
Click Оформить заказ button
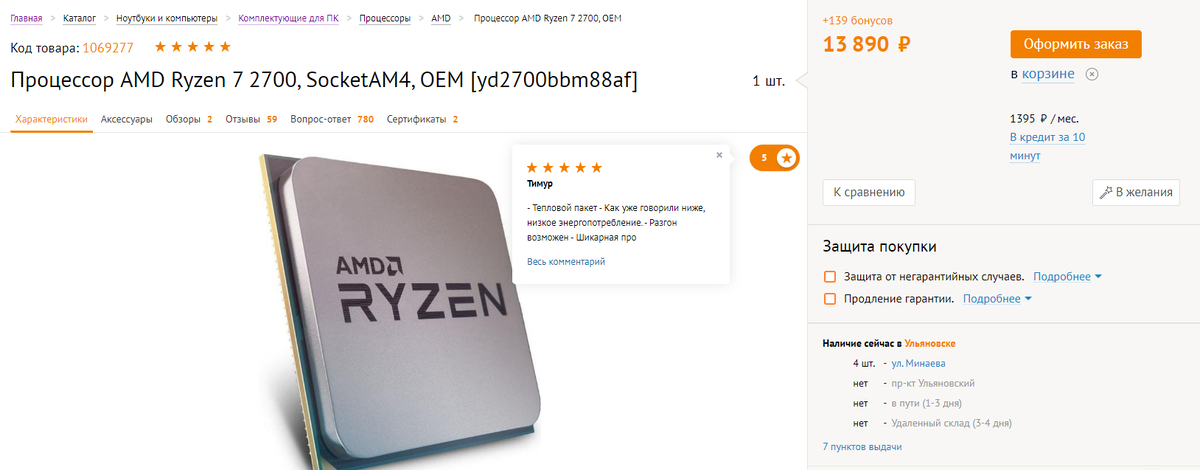(x=1076, y=44)
